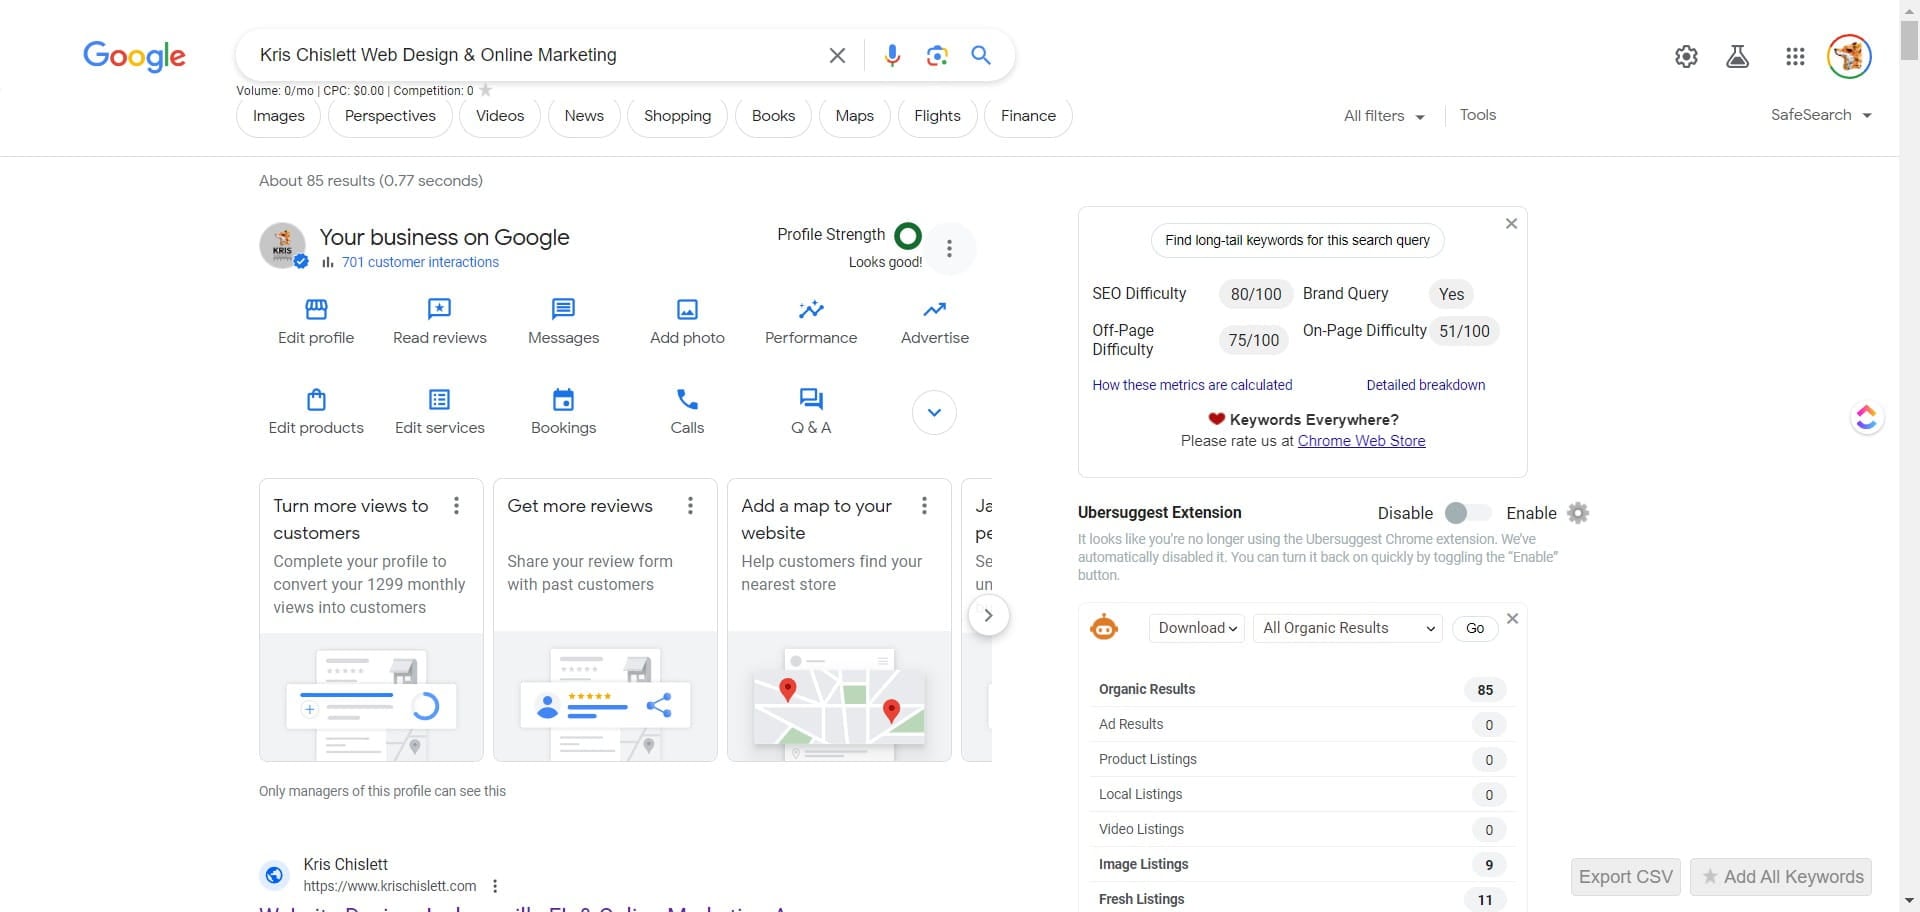Open the All Organic Results dropdown
The width and height of the screenshot is (1920, 912).
pyautogui.click(x=1347, y=628)
